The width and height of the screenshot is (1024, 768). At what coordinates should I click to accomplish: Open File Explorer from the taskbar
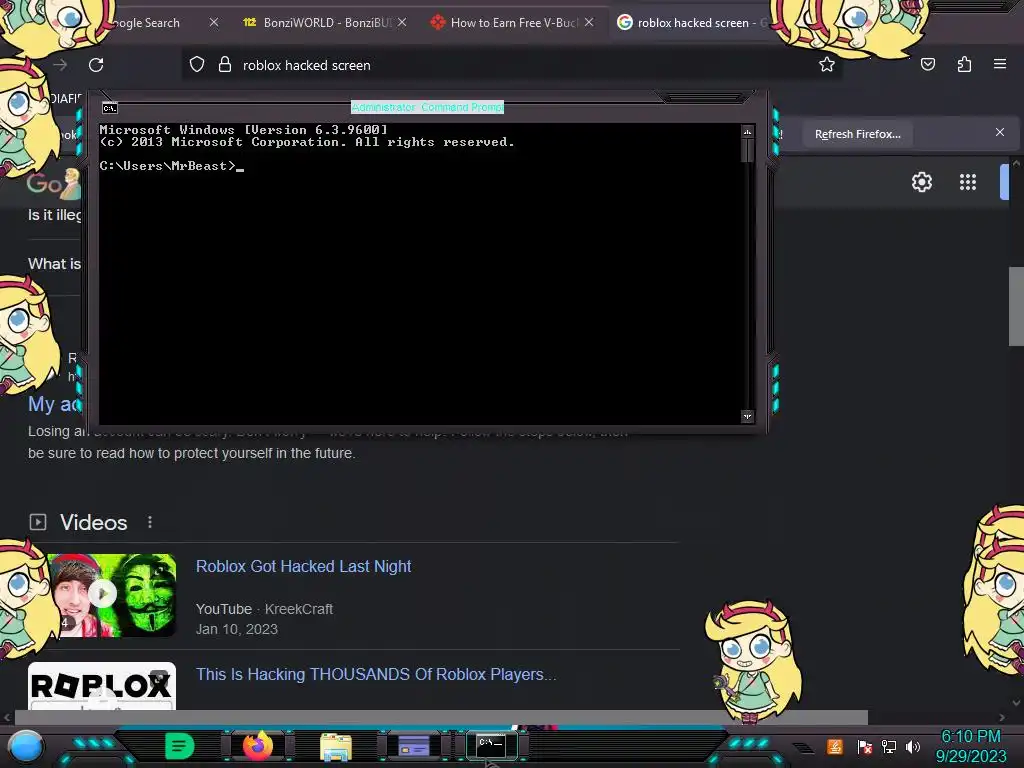(336, 746)
